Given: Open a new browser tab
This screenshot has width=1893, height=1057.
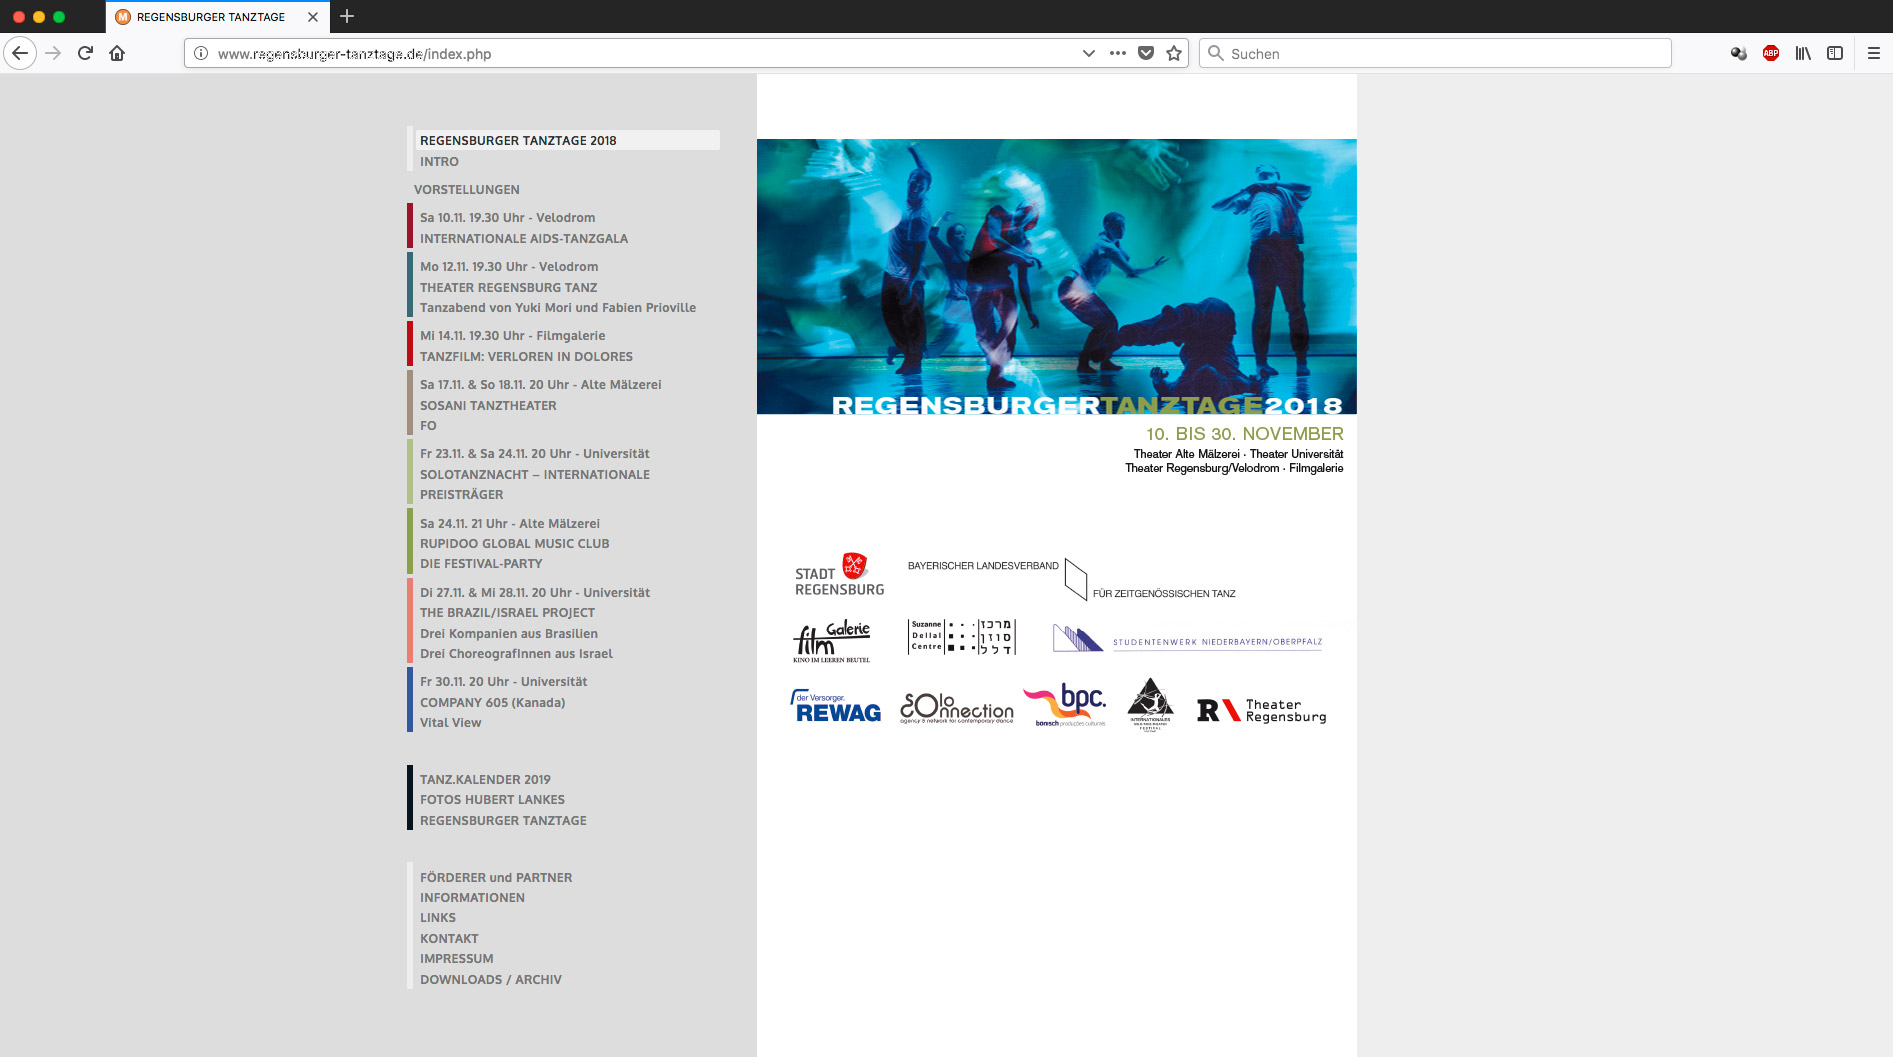Looking at the screenshot, I should tap(347, 16).
